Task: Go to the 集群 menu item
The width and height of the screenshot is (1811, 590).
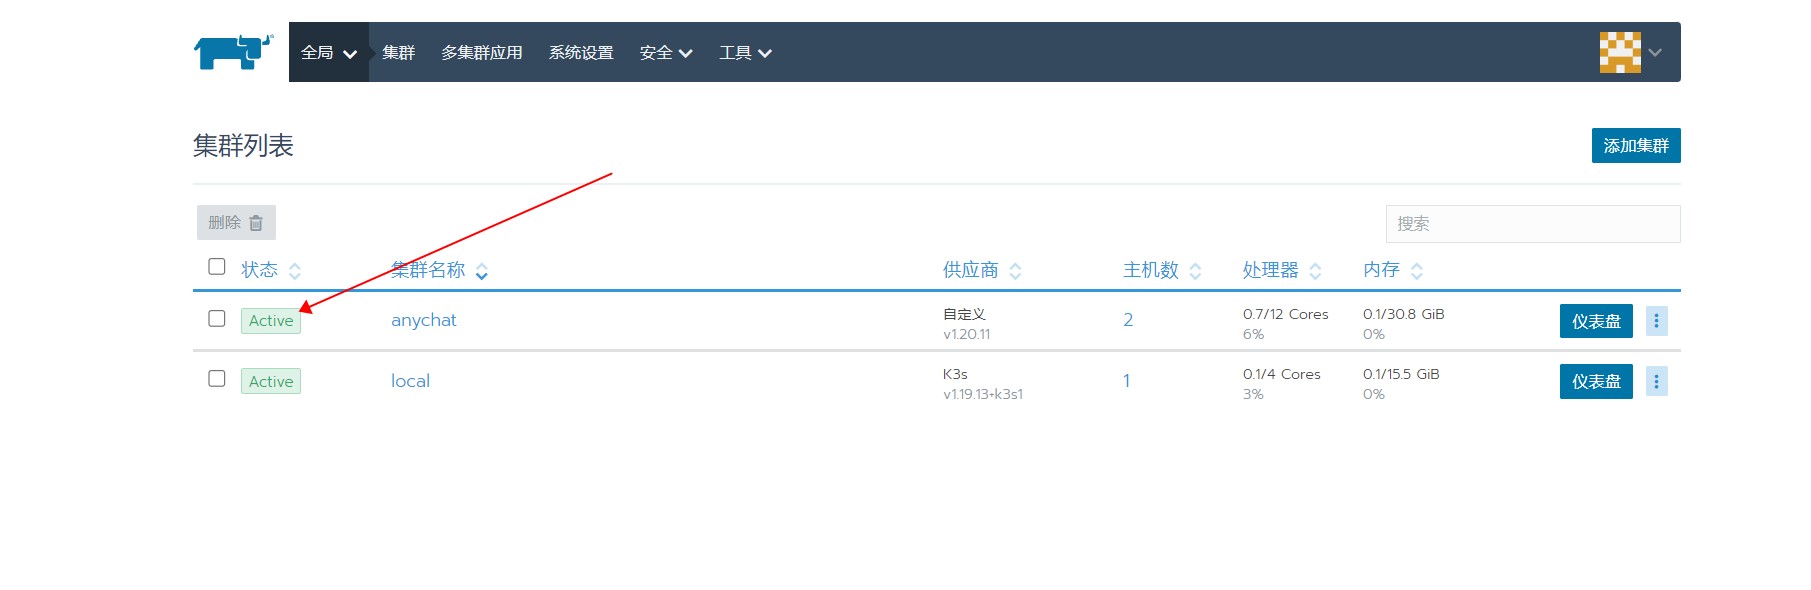Action: tap(398, 52)
